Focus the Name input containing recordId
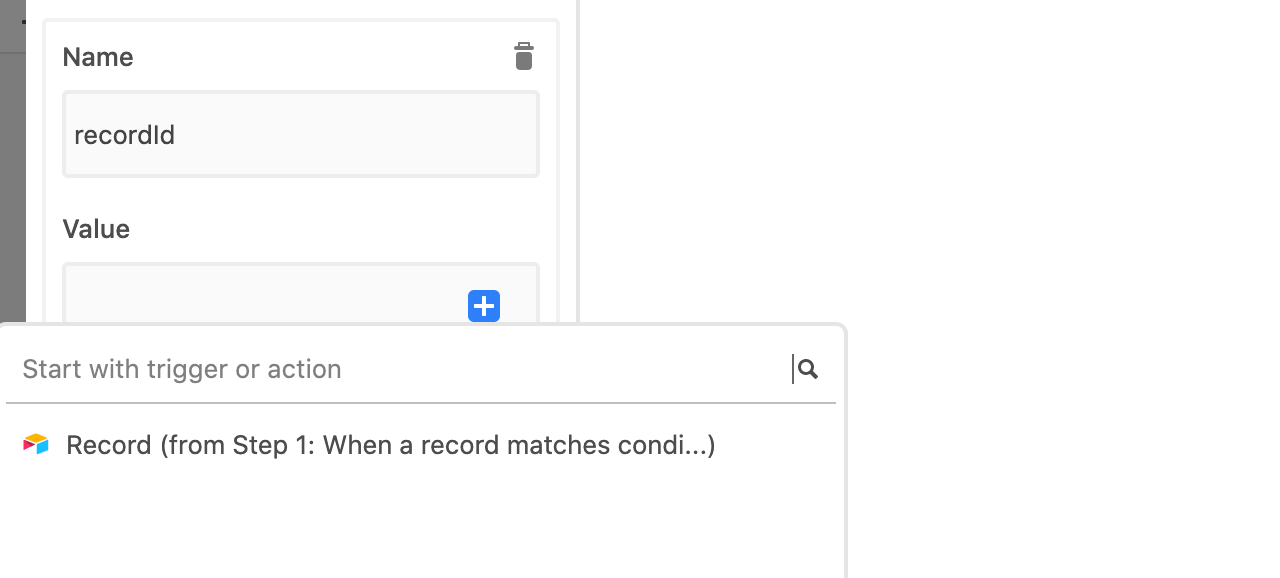 pyautogui.click(x=301, y=134)
